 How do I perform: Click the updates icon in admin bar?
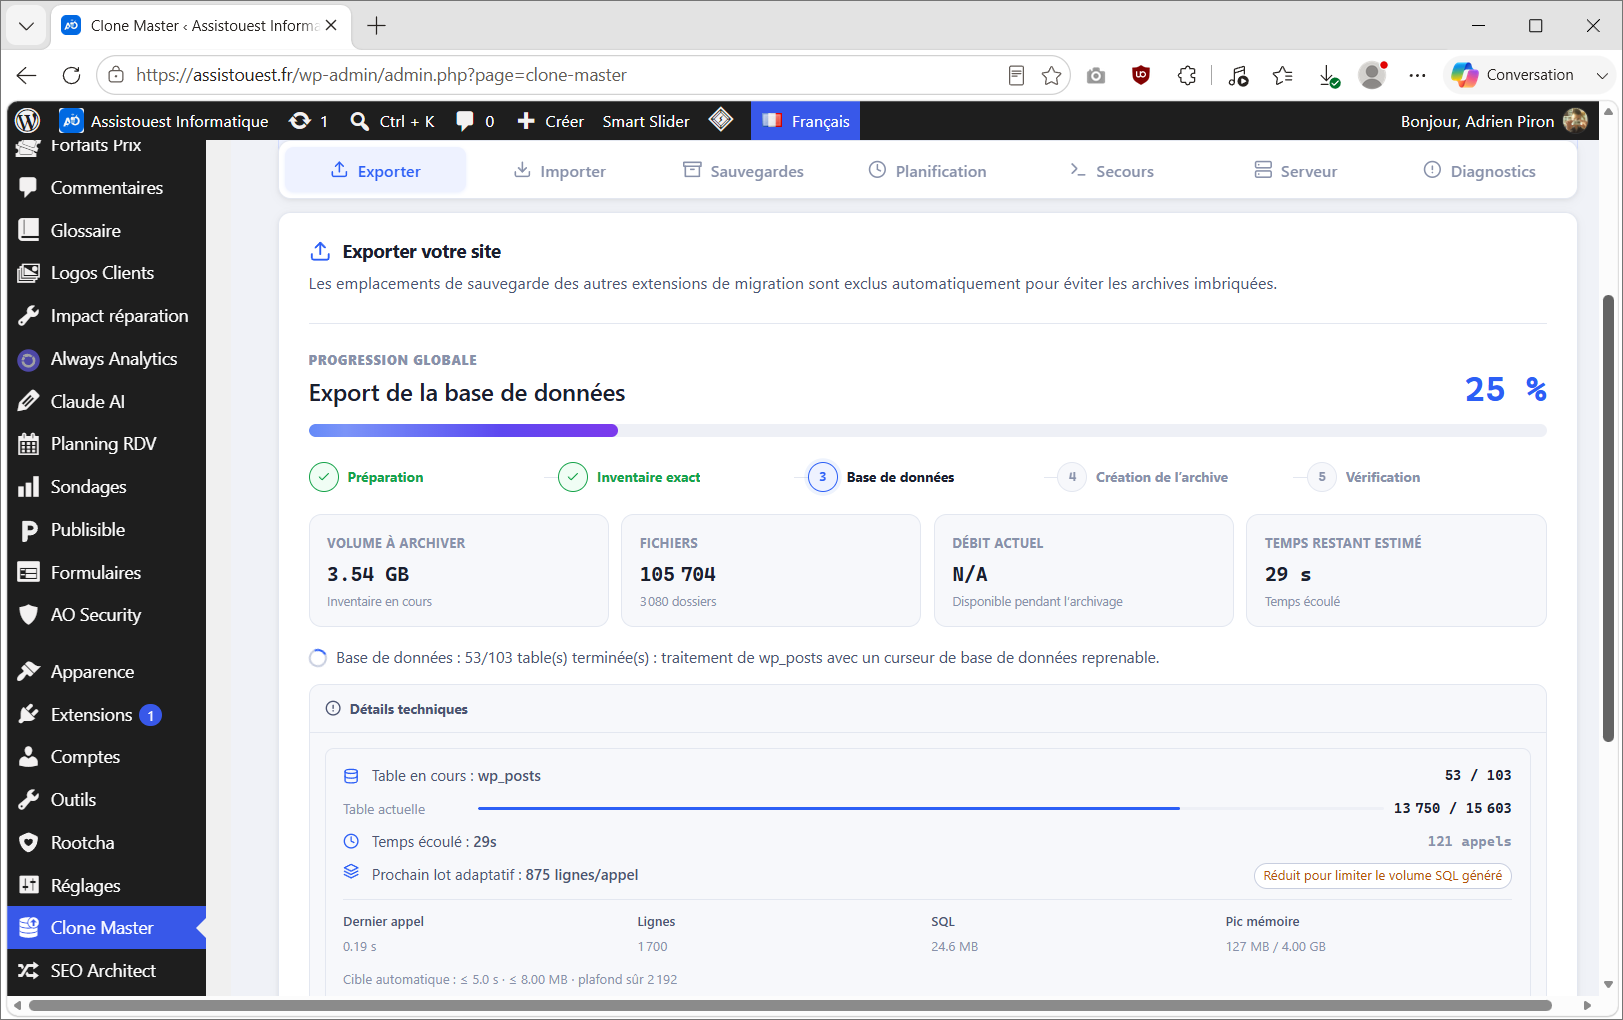(x=308, y=121)
